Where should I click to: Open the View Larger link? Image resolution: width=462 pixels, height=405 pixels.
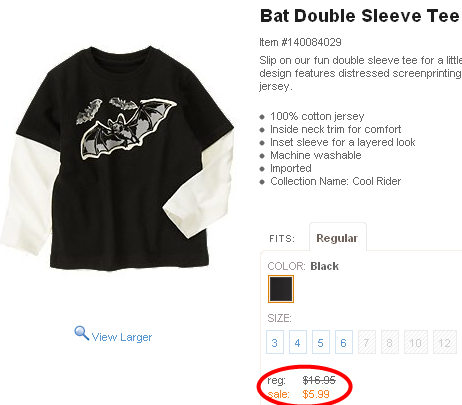coord(122,337)
